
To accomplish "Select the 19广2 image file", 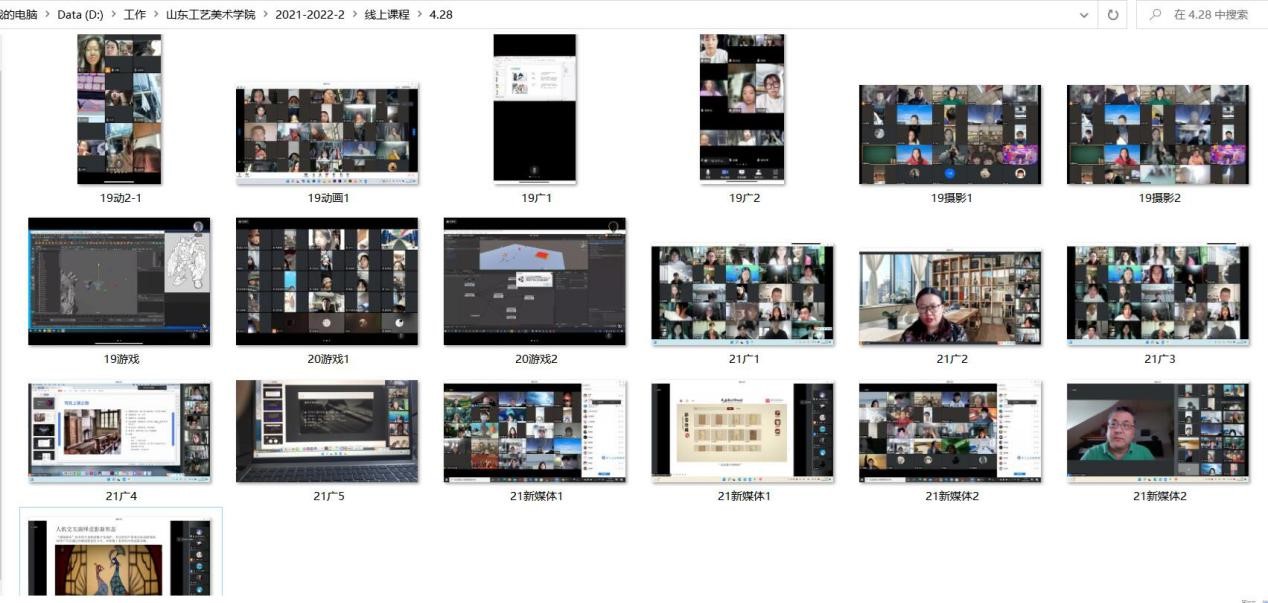I will point(742,109).
